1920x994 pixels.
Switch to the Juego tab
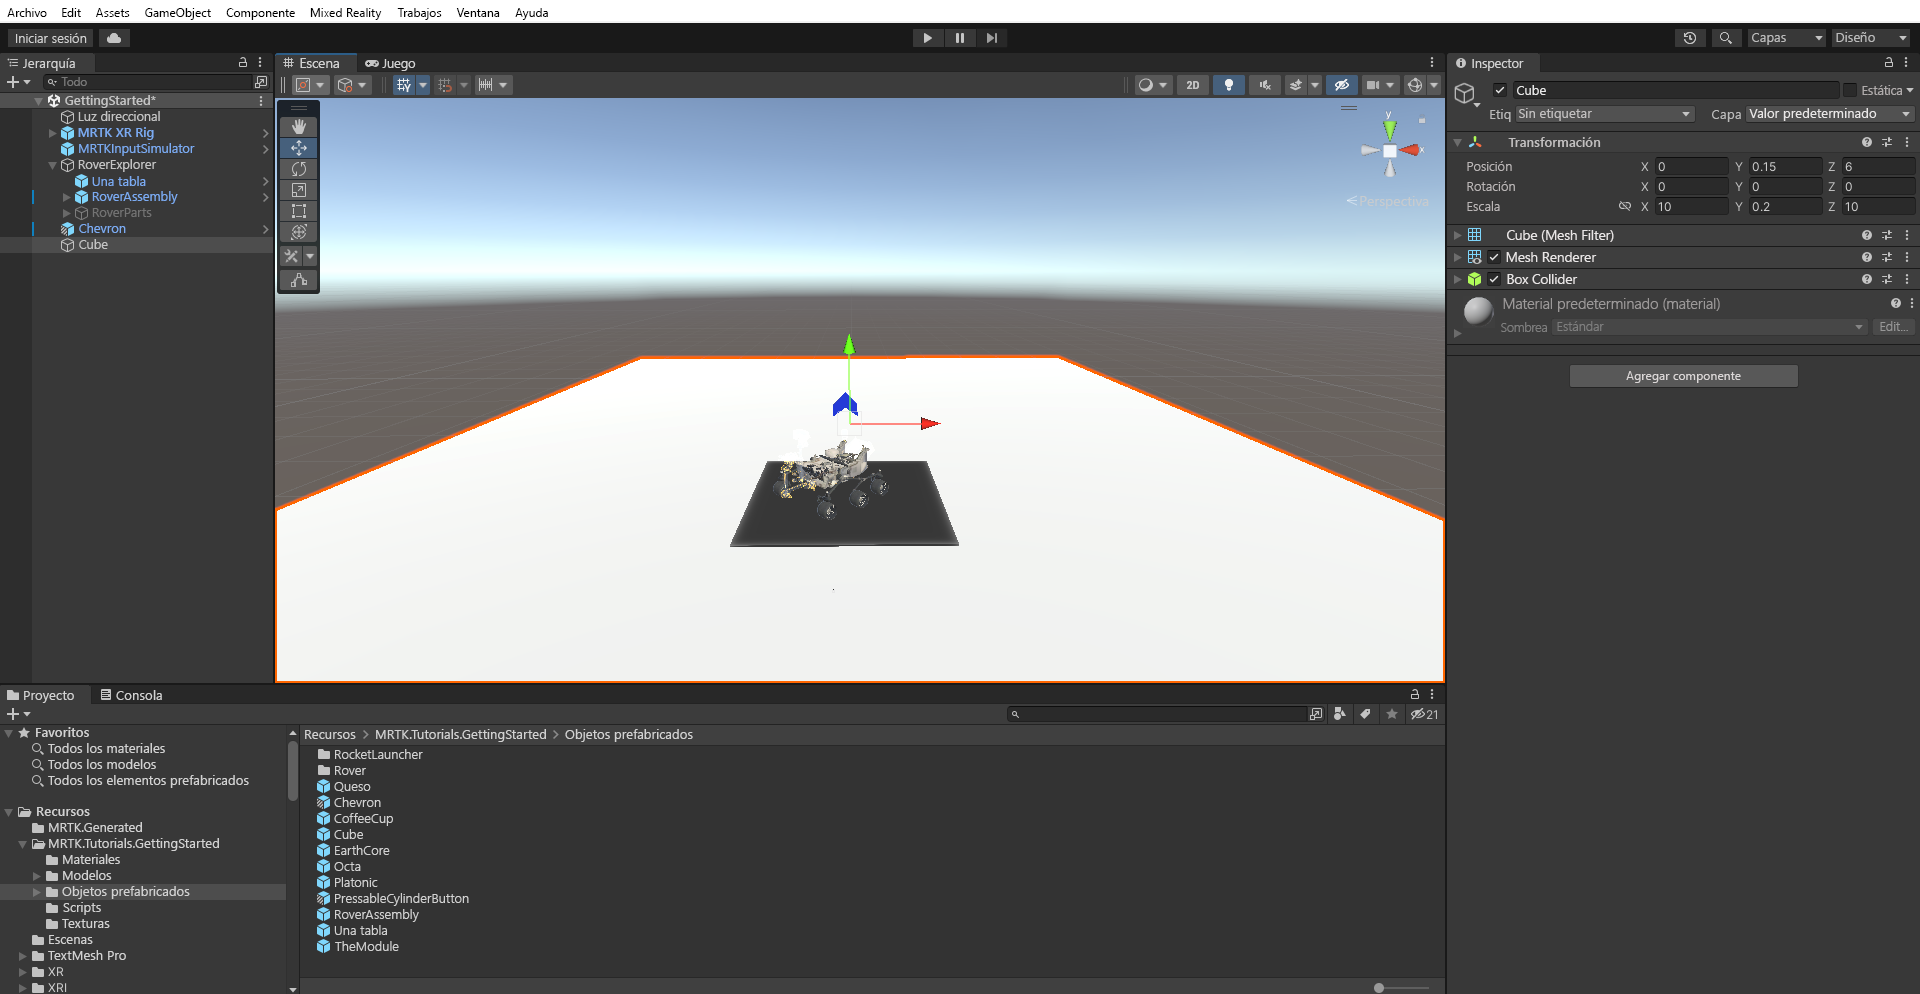click(391, 63)
